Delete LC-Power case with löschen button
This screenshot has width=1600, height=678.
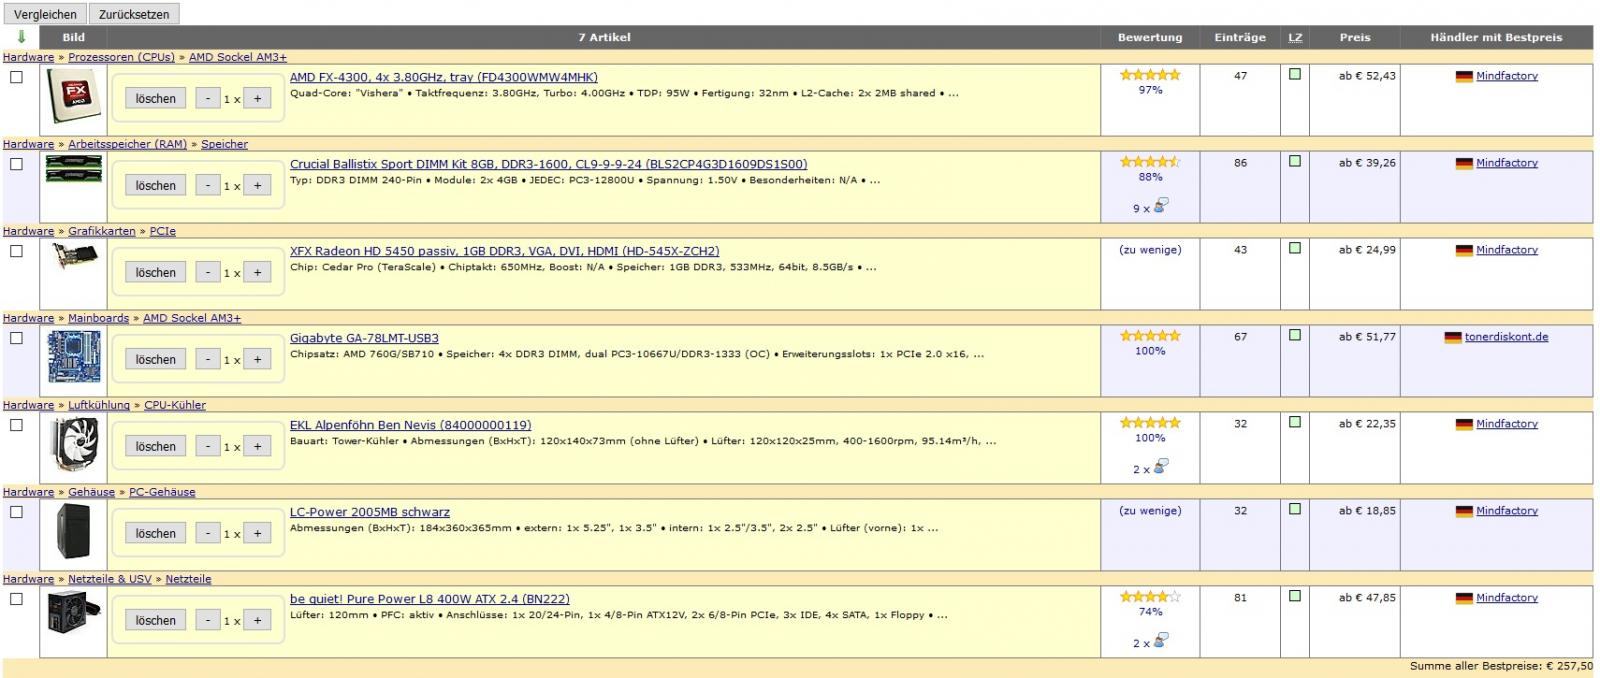pos(156,534)
